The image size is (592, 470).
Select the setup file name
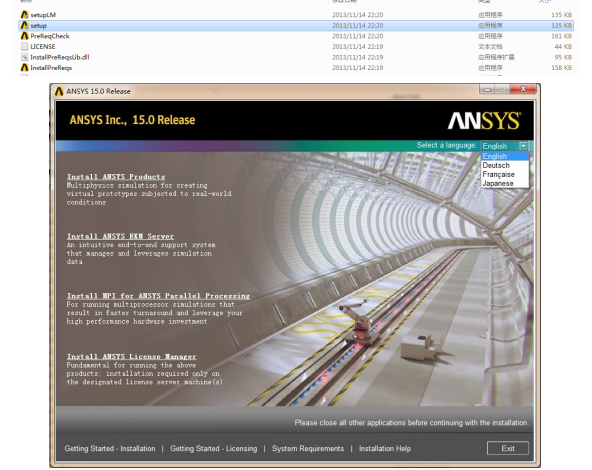click(x=39, y=26)
